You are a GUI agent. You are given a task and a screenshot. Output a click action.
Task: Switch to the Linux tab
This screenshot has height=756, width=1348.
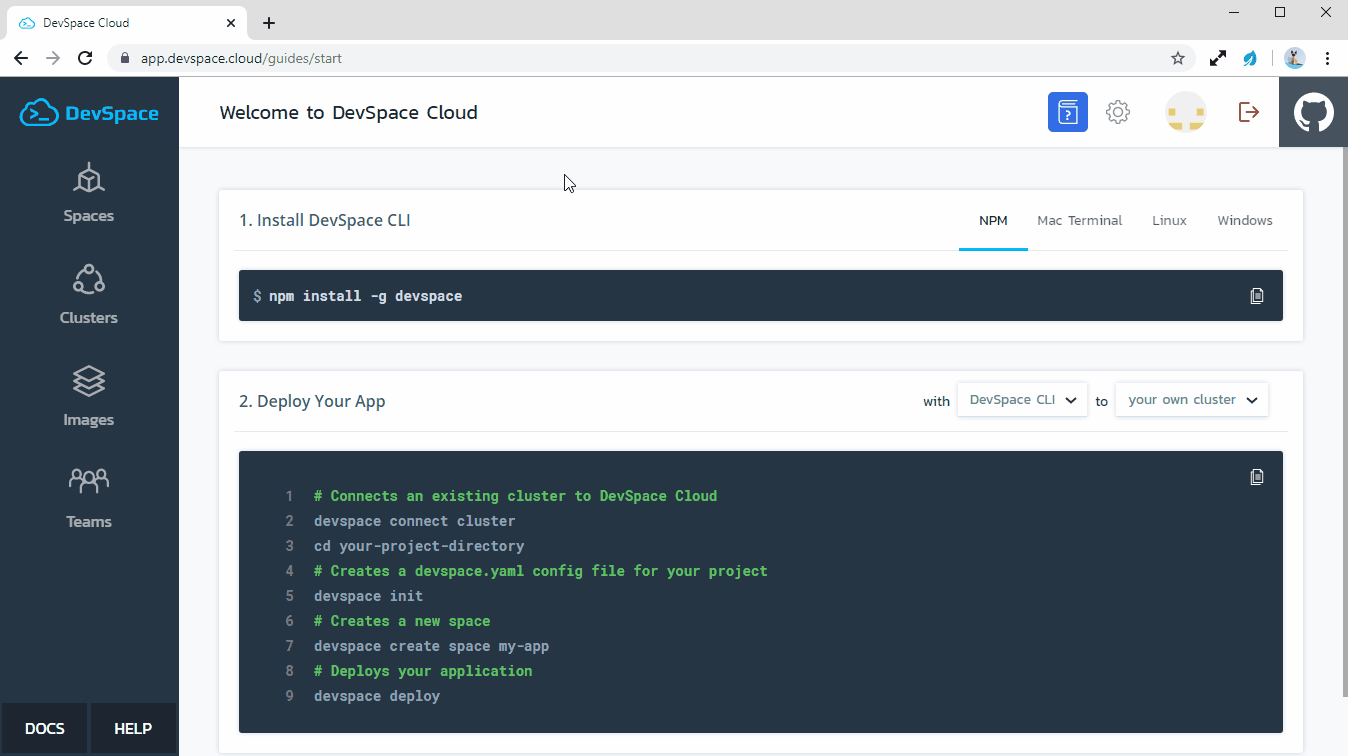pos(1169,221)
